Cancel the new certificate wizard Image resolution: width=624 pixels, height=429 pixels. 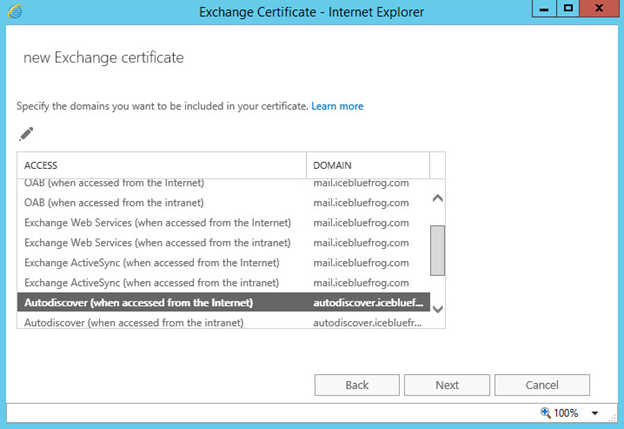542,385
